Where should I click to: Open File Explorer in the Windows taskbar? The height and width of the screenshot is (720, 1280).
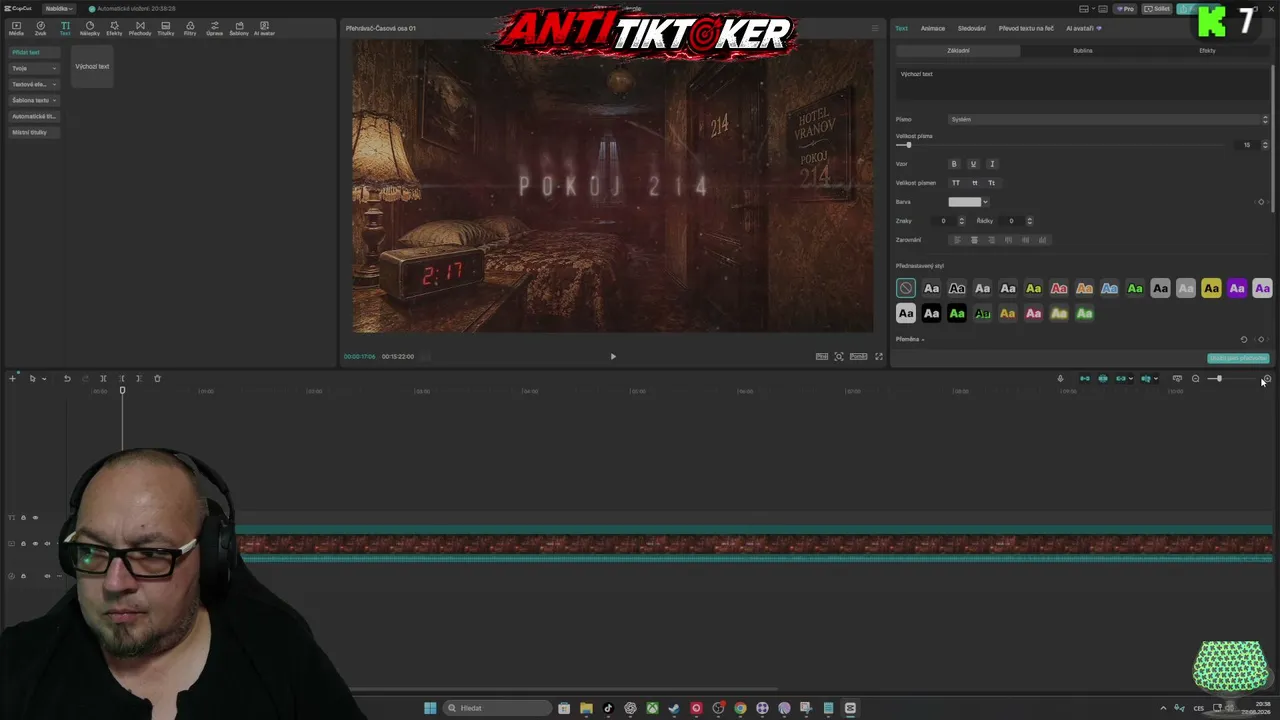pos(586,708)
